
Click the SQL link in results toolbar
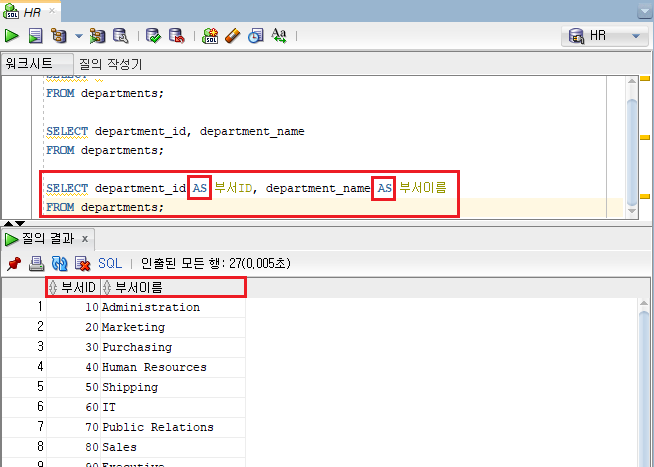110,263
